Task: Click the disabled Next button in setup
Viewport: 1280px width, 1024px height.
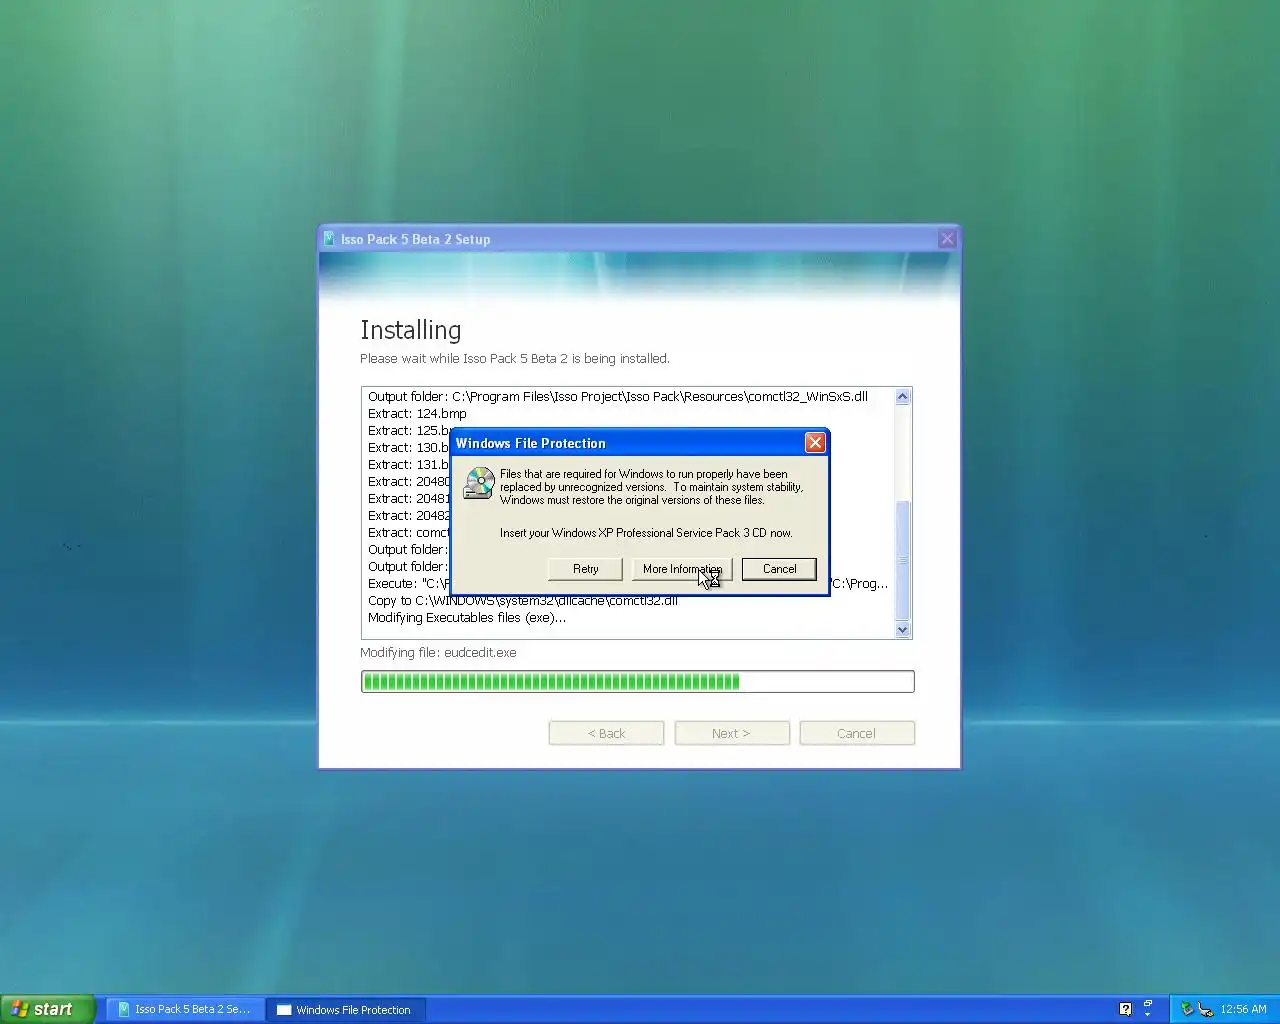Action: 732,733
